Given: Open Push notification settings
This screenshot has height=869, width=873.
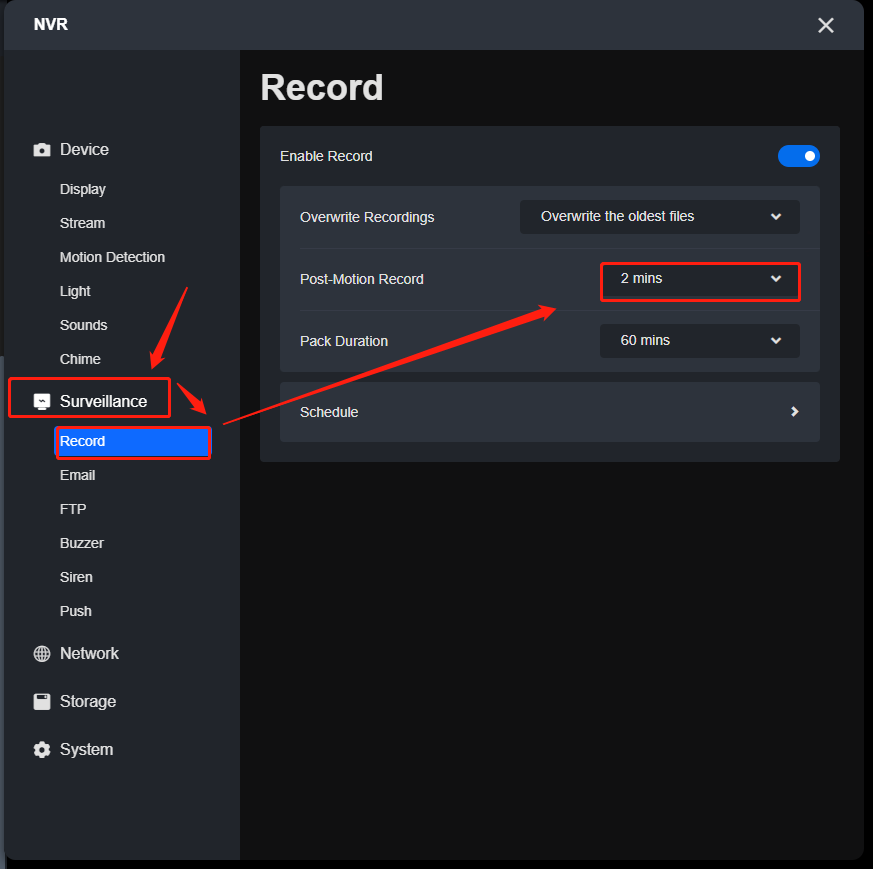Looking at the screenshot, I should [75, 611].
